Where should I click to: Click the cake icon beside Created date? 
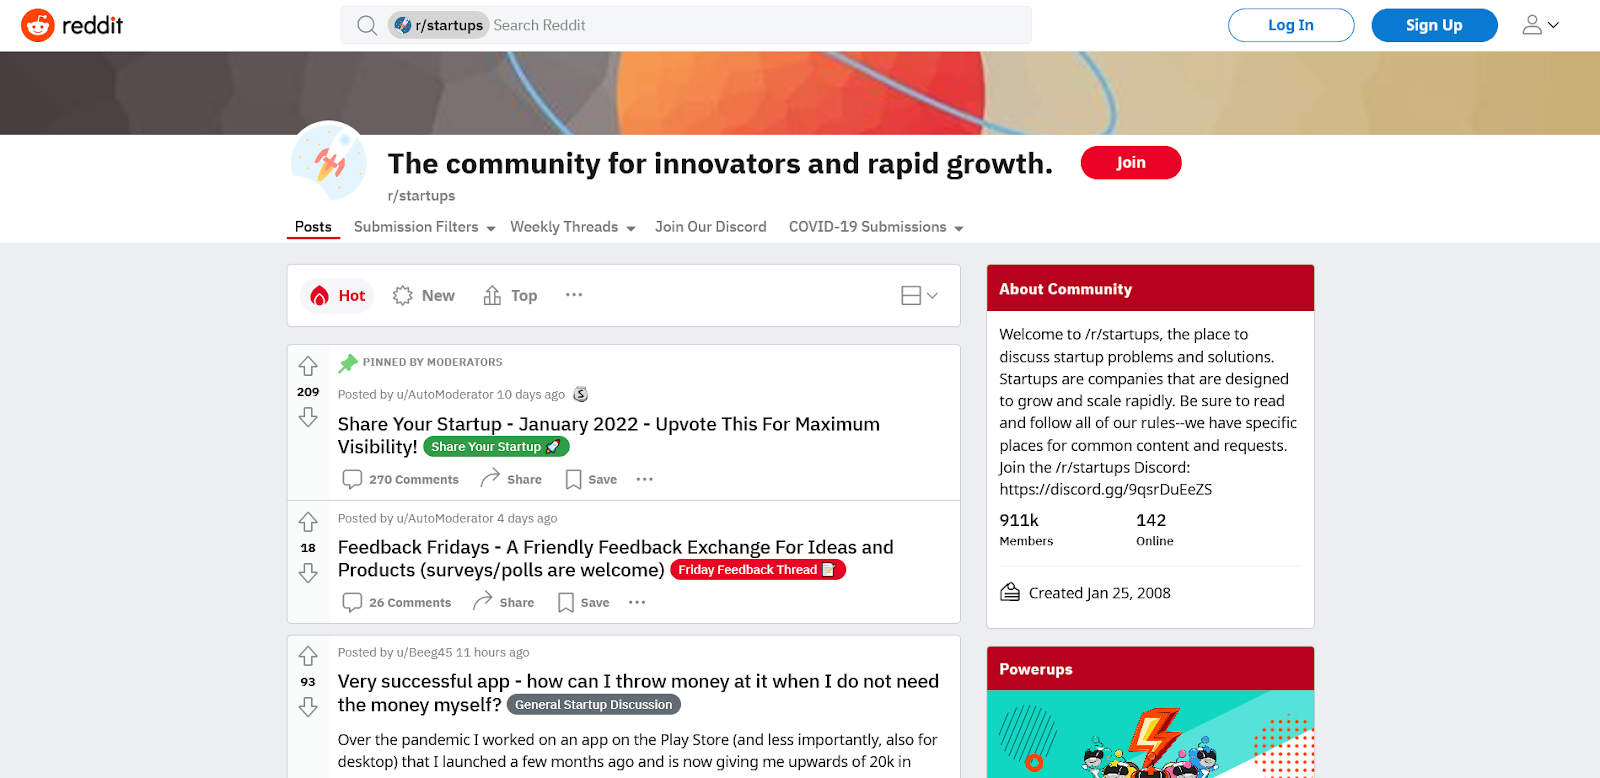[x=1010, y=592]
